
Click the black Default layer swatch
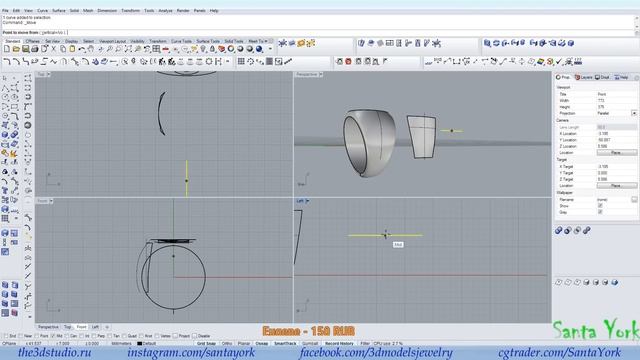point(140,344)
